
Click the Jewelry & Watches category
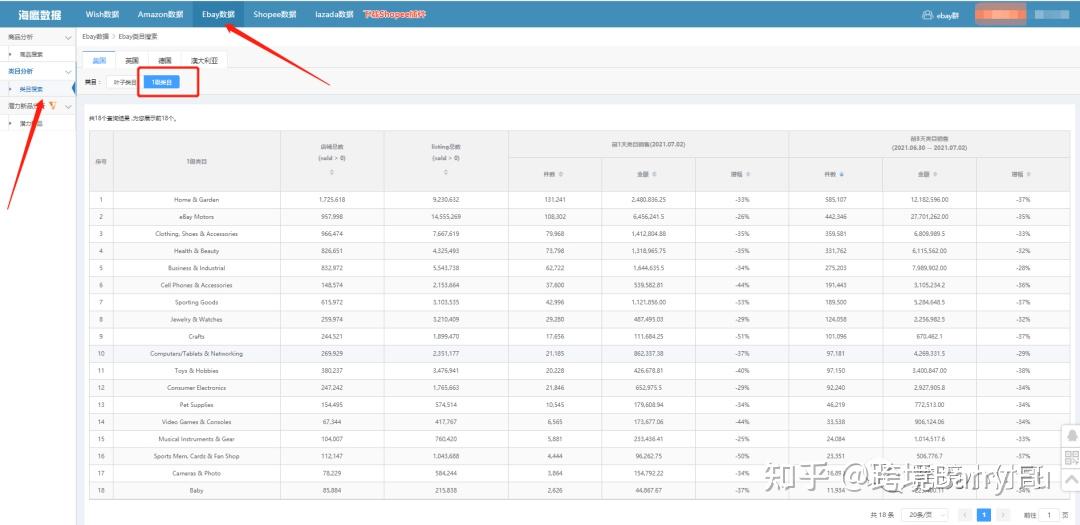click(196, 320)
